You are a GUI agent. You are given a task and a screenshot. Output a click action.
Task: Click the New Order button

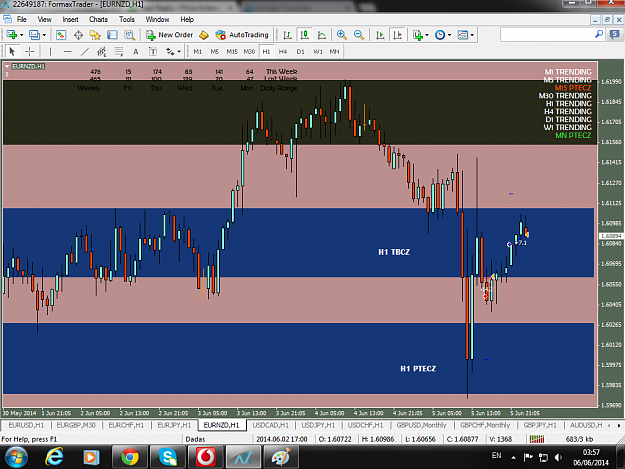(x=169, y=35)
